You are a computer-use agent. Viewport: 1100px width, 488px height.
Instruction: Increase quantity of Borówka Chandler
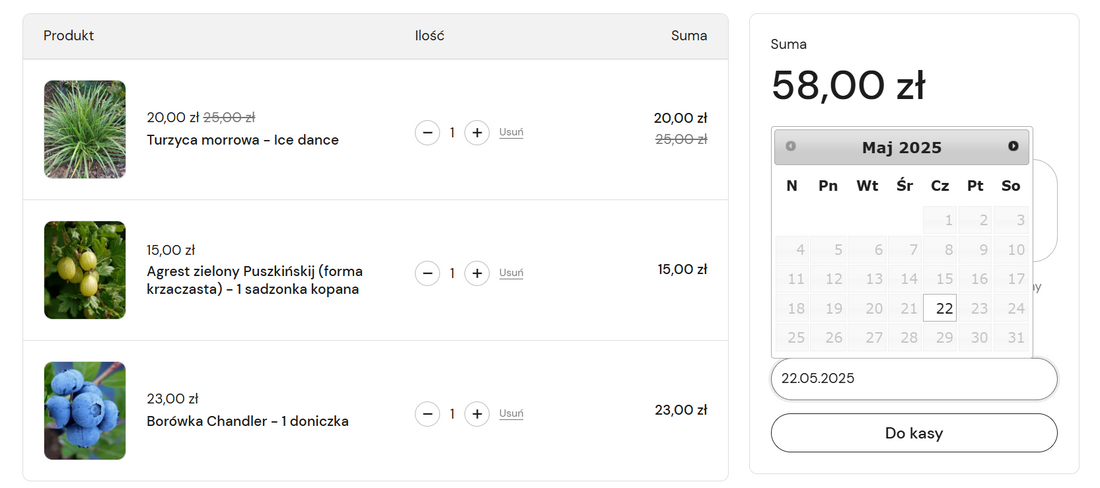(x=477, y=414)
